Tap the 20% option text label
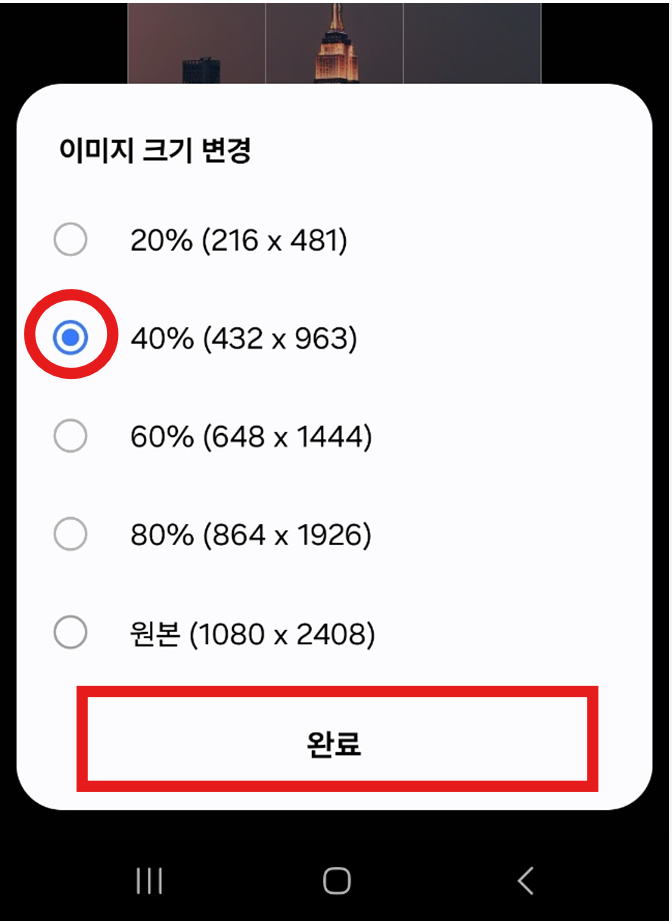 coord(240,239)
